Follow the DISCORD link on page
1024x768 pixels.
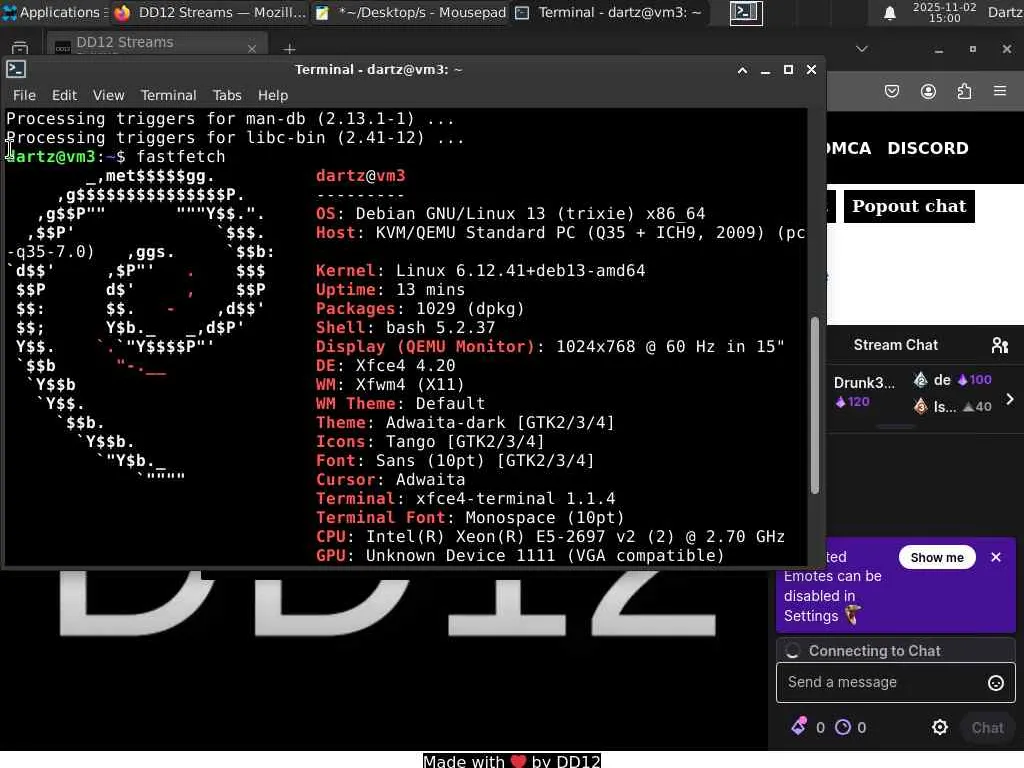[x=927, y=148]
